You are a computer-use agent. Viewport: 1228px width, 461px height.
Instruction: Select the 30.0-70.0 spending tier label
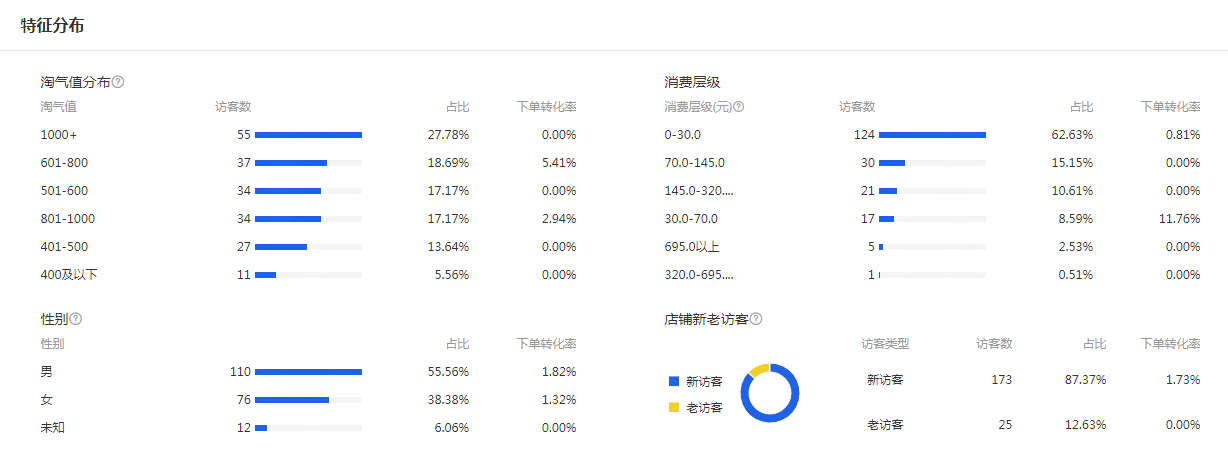tap(691, 218)
